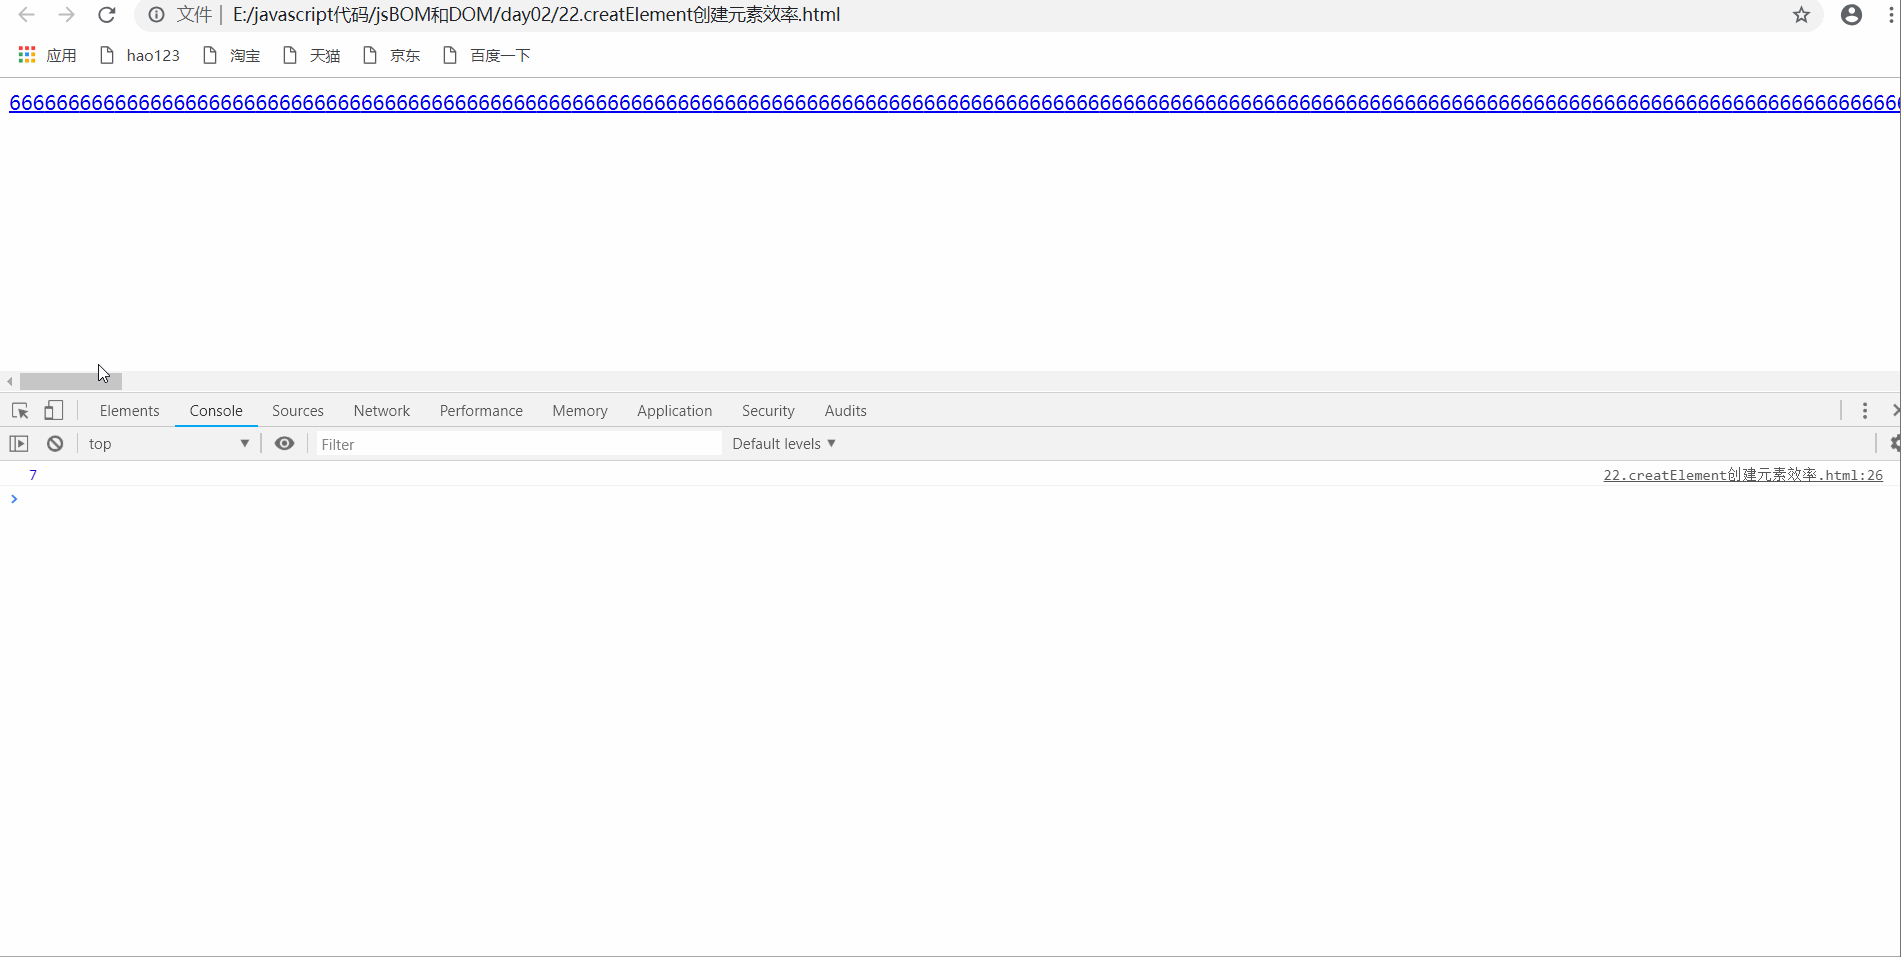Open 天猫 bookmark
The width and height of the screenshot is (1901, 957).
[x=312, y=55]
